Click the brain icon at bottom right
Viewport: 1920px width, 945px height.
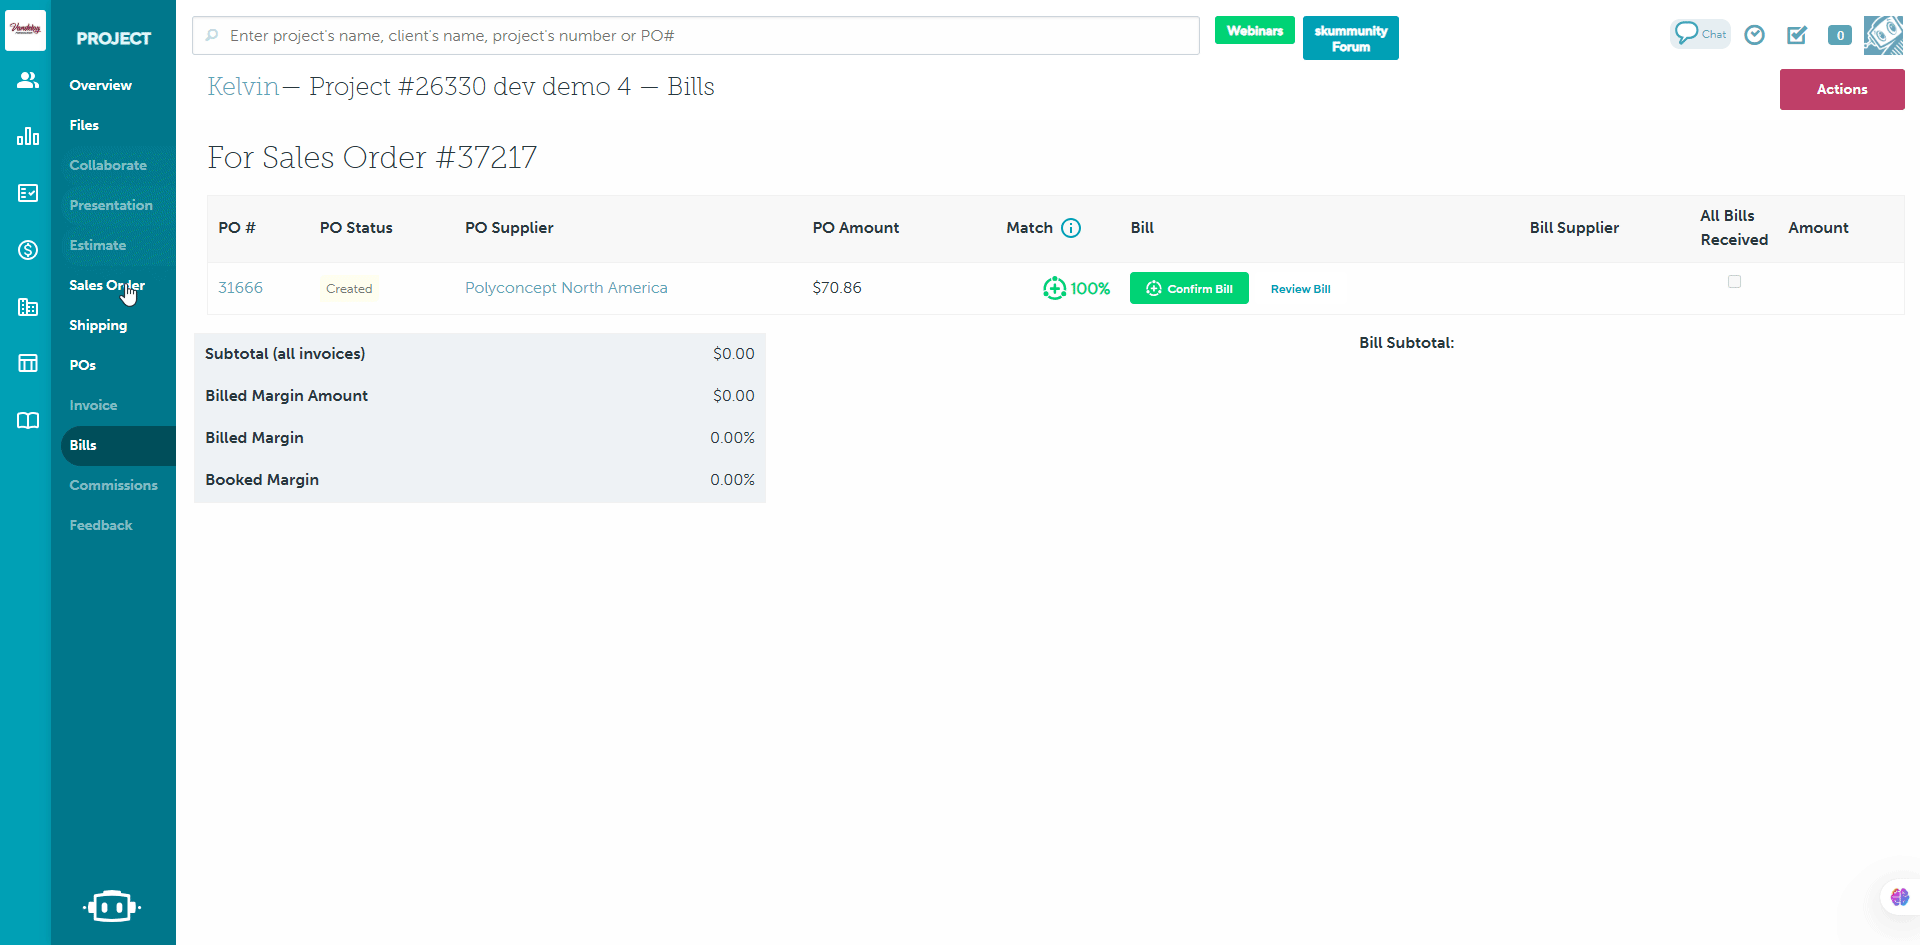click(x=1899, y=897)
